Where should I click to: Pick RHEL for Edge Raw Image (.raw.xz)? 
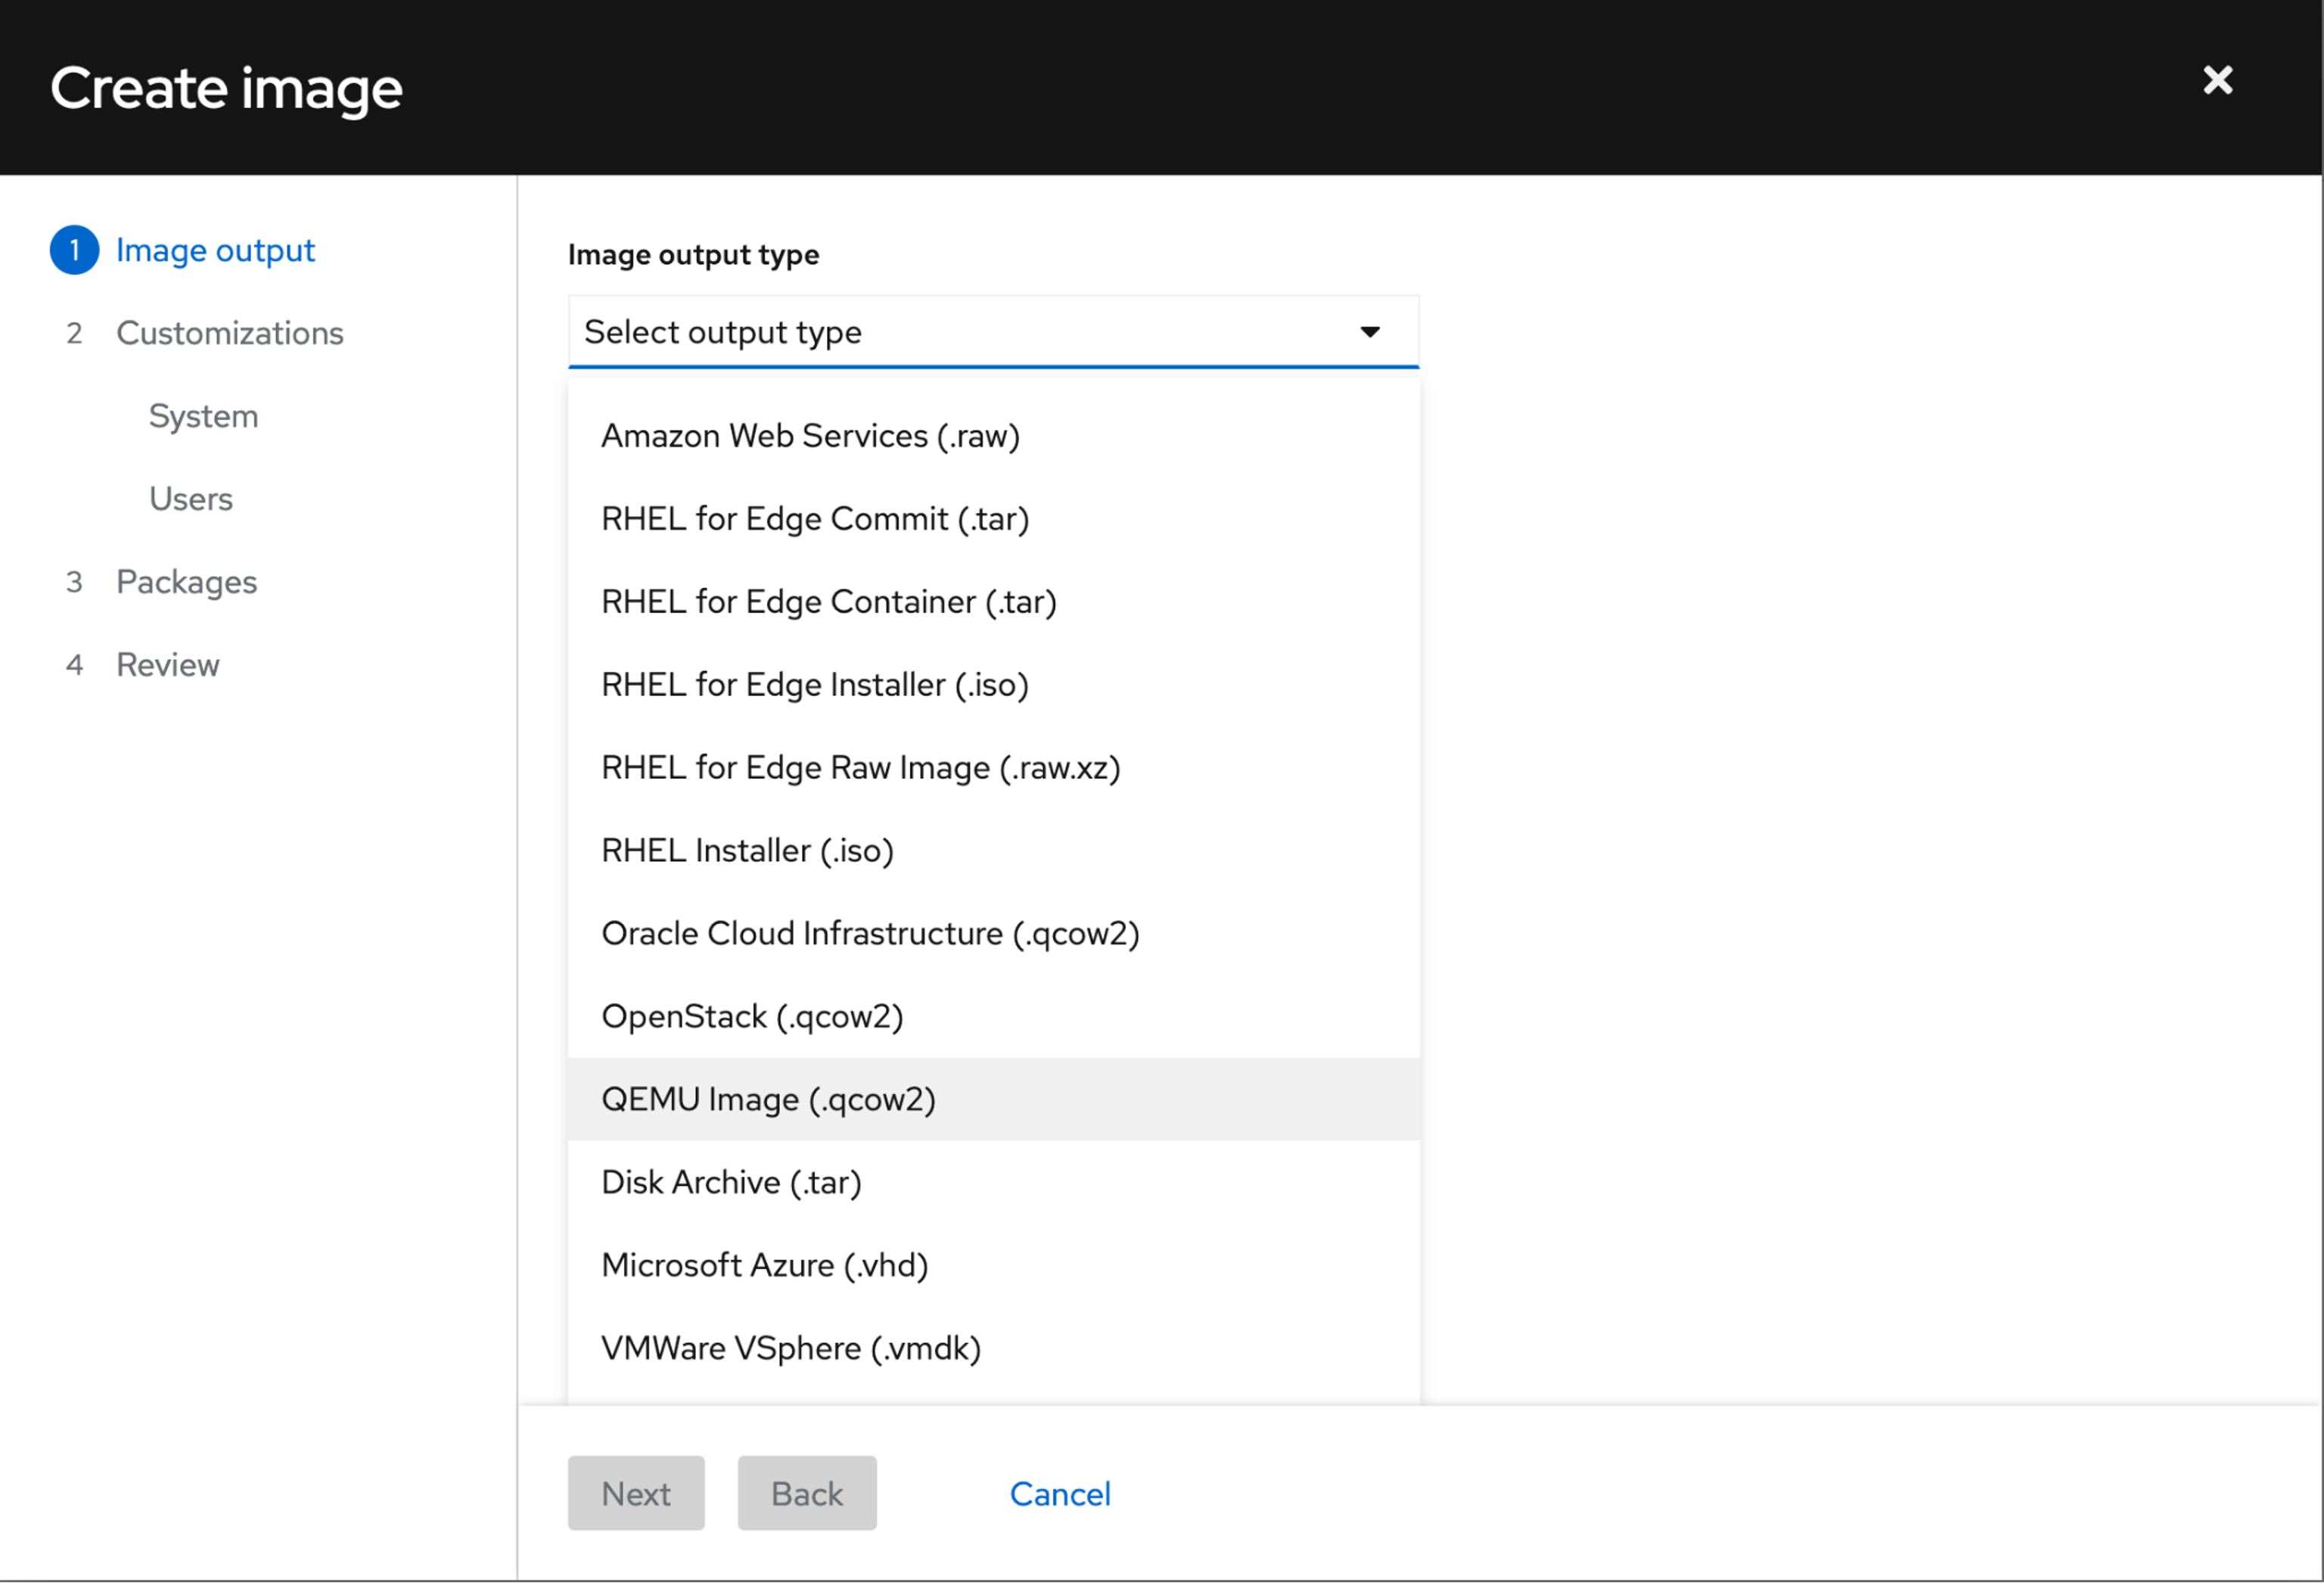coord(860,767)
